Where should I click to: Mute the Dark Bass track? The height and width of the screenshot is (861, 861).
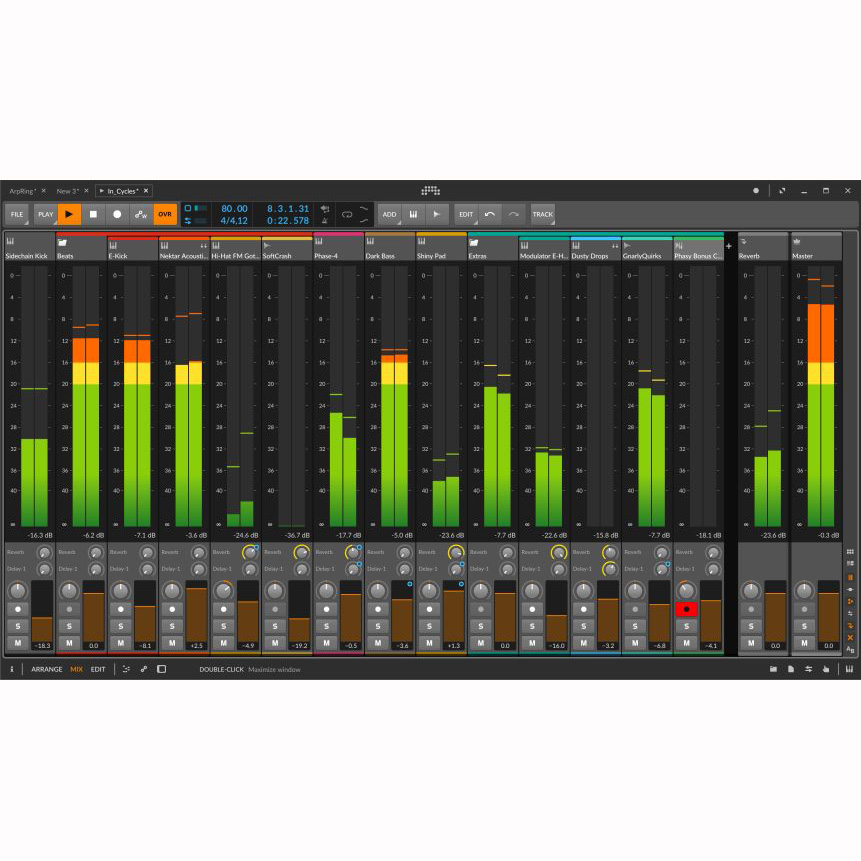coord(378,642)
